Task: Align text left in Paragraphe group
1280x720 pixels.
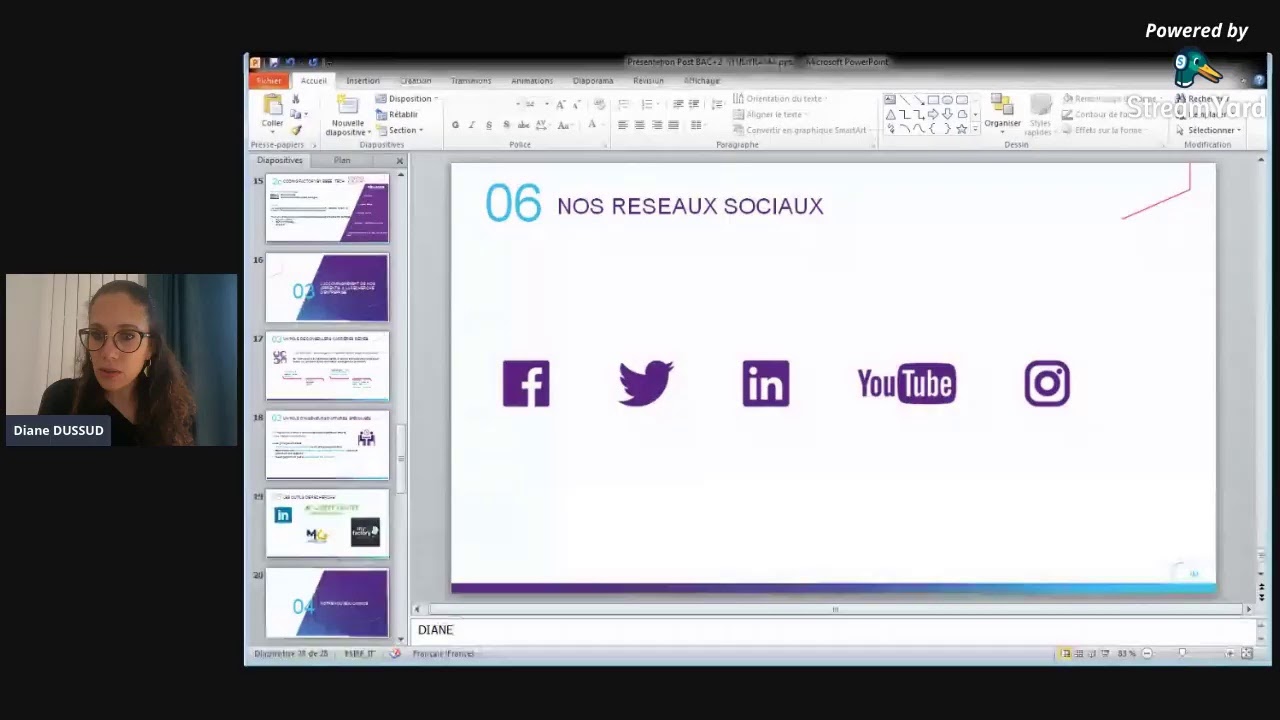Action: pos(623,125)
